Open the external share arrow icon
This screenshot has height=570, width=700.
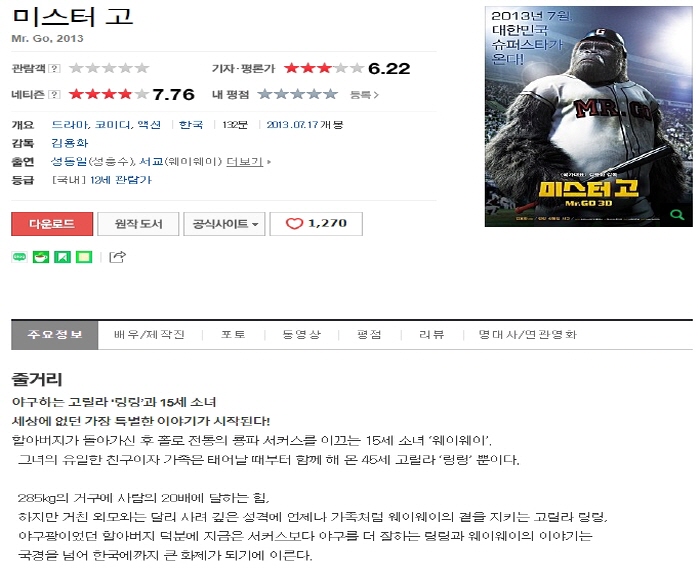(x=117, y=257)
